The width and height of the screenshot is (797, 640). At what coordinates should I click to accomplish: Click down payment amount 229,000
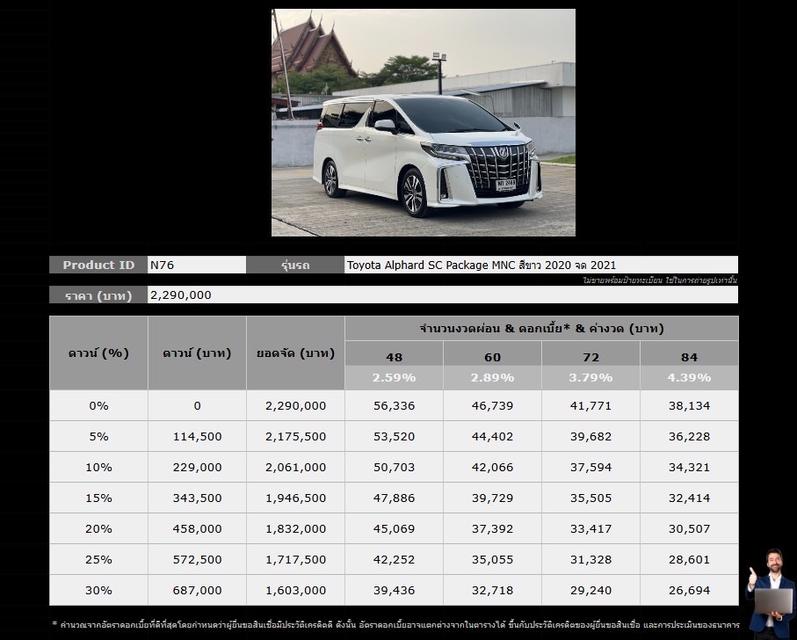[197, 467]
